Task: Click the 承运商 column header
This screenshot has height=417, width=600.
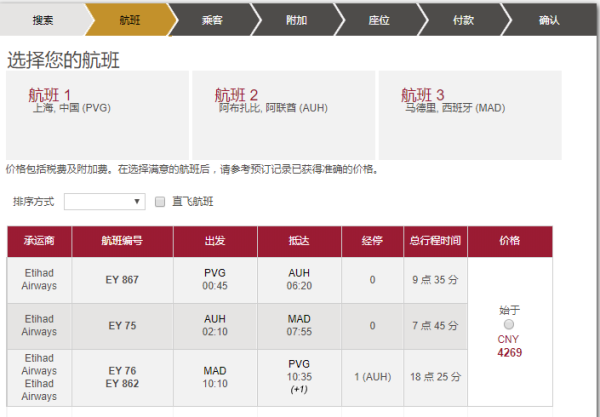Action: point(39,241)
